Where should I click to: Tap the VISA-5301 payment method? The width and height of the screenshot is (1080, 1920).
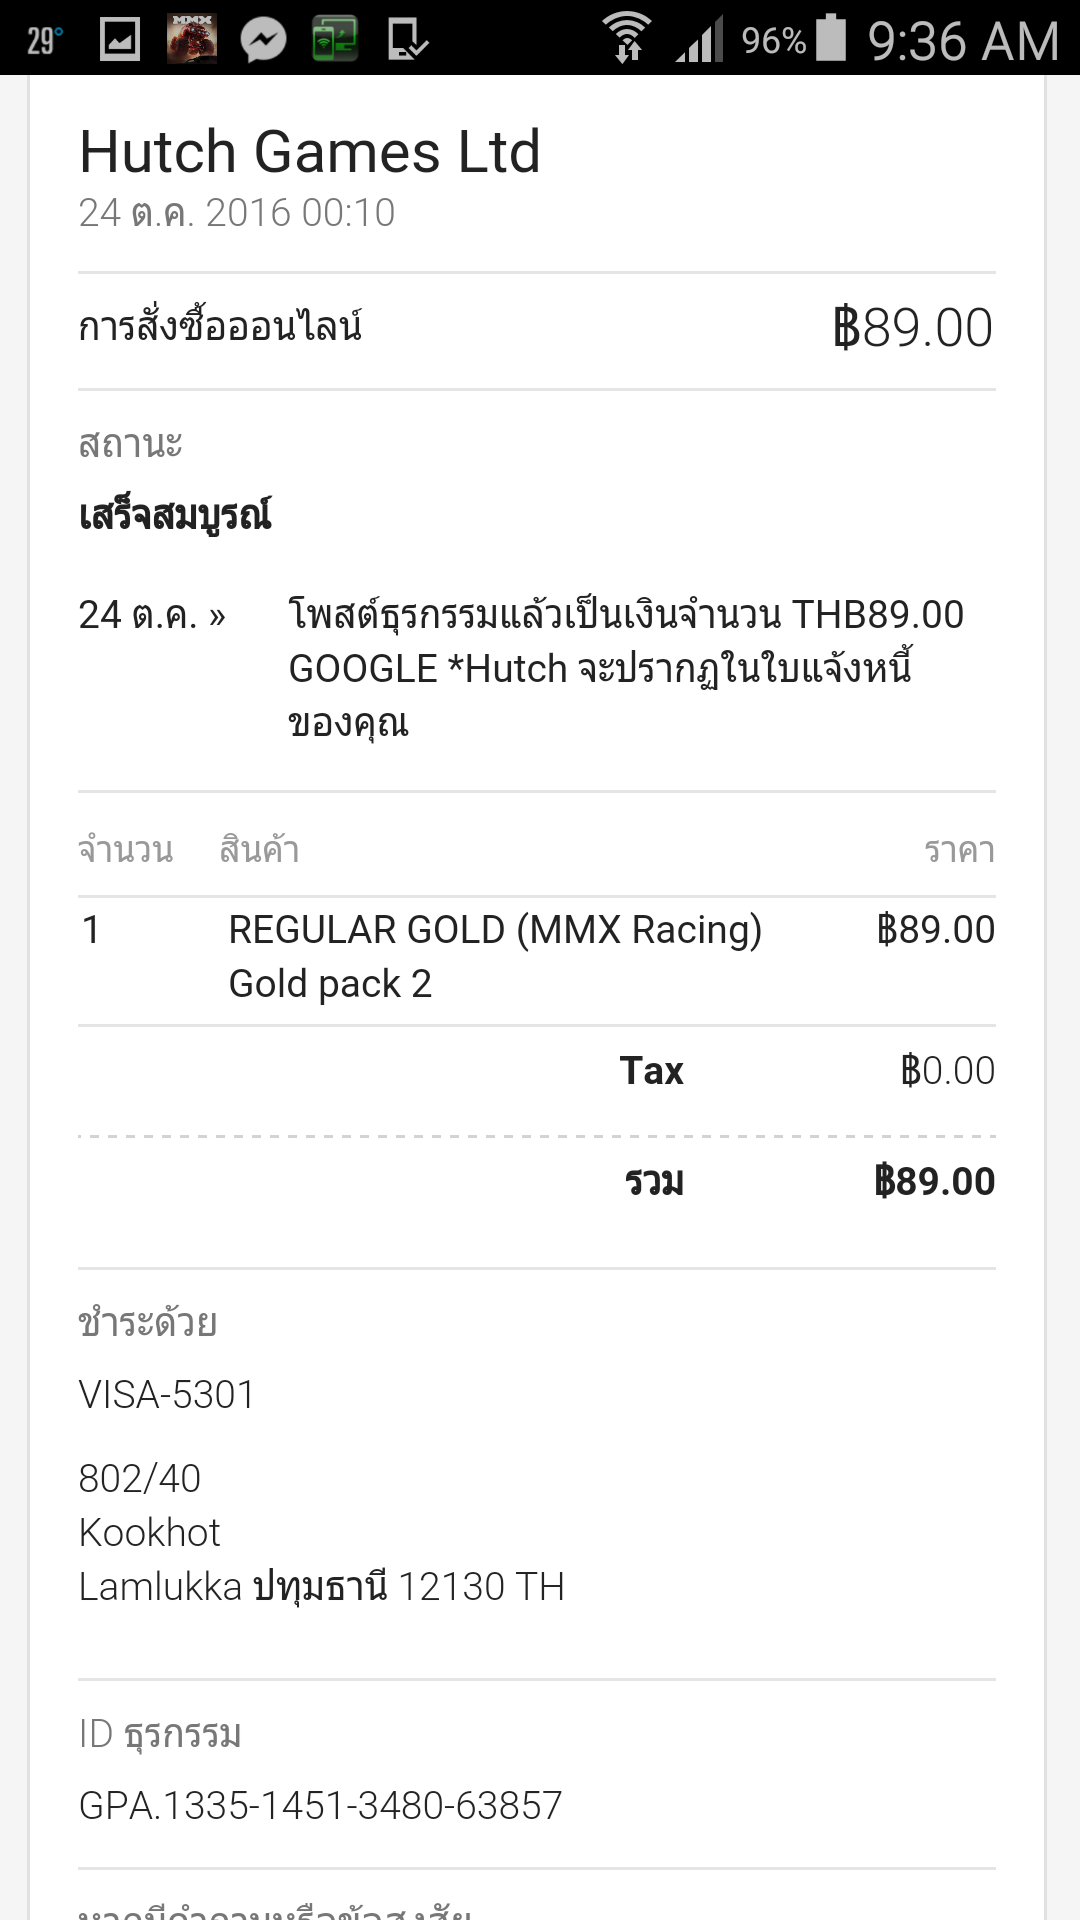coord(167,1395)
